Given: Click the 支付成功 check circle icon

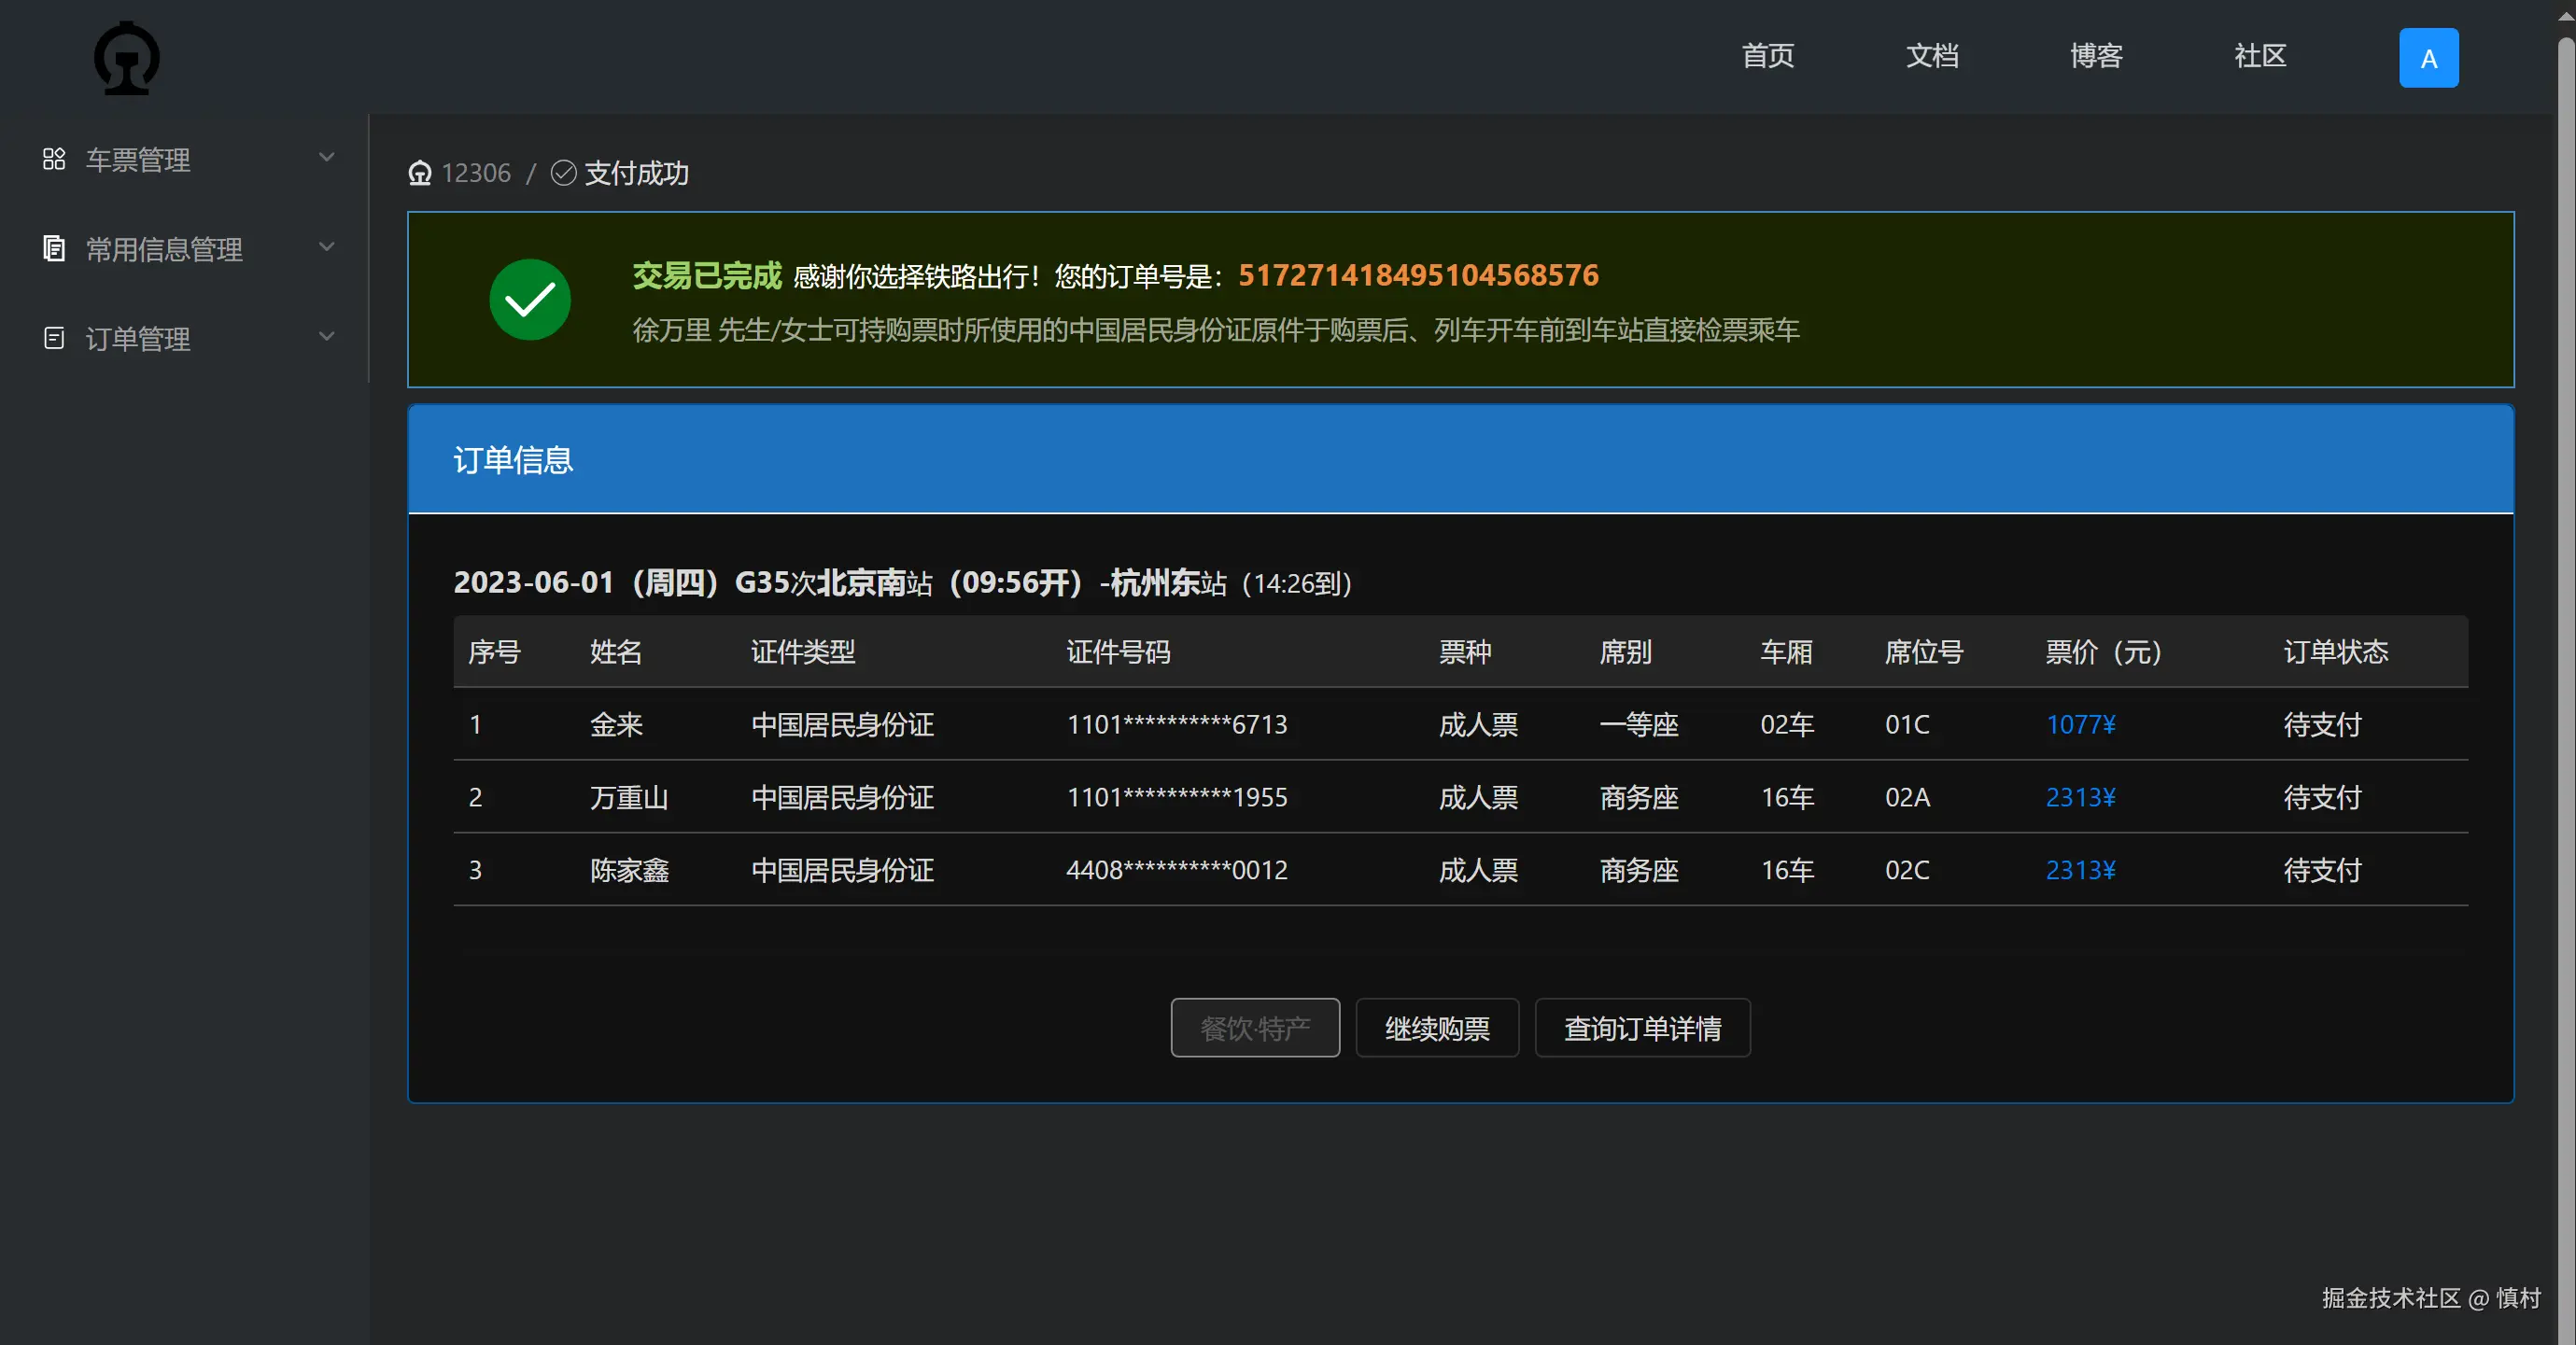Looking at the screenshot, I should coord(564,173).
